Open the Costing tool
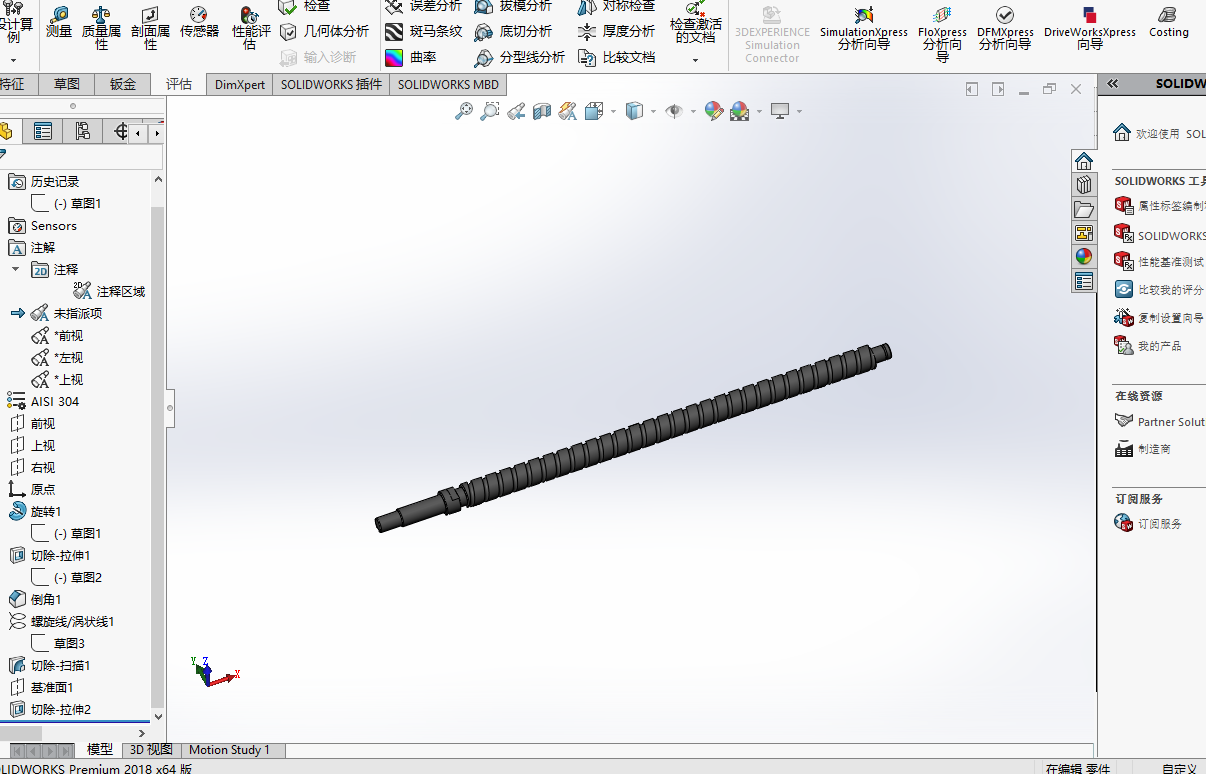Viewport: 1206px width, 774px height. [x=1168, y=22]
